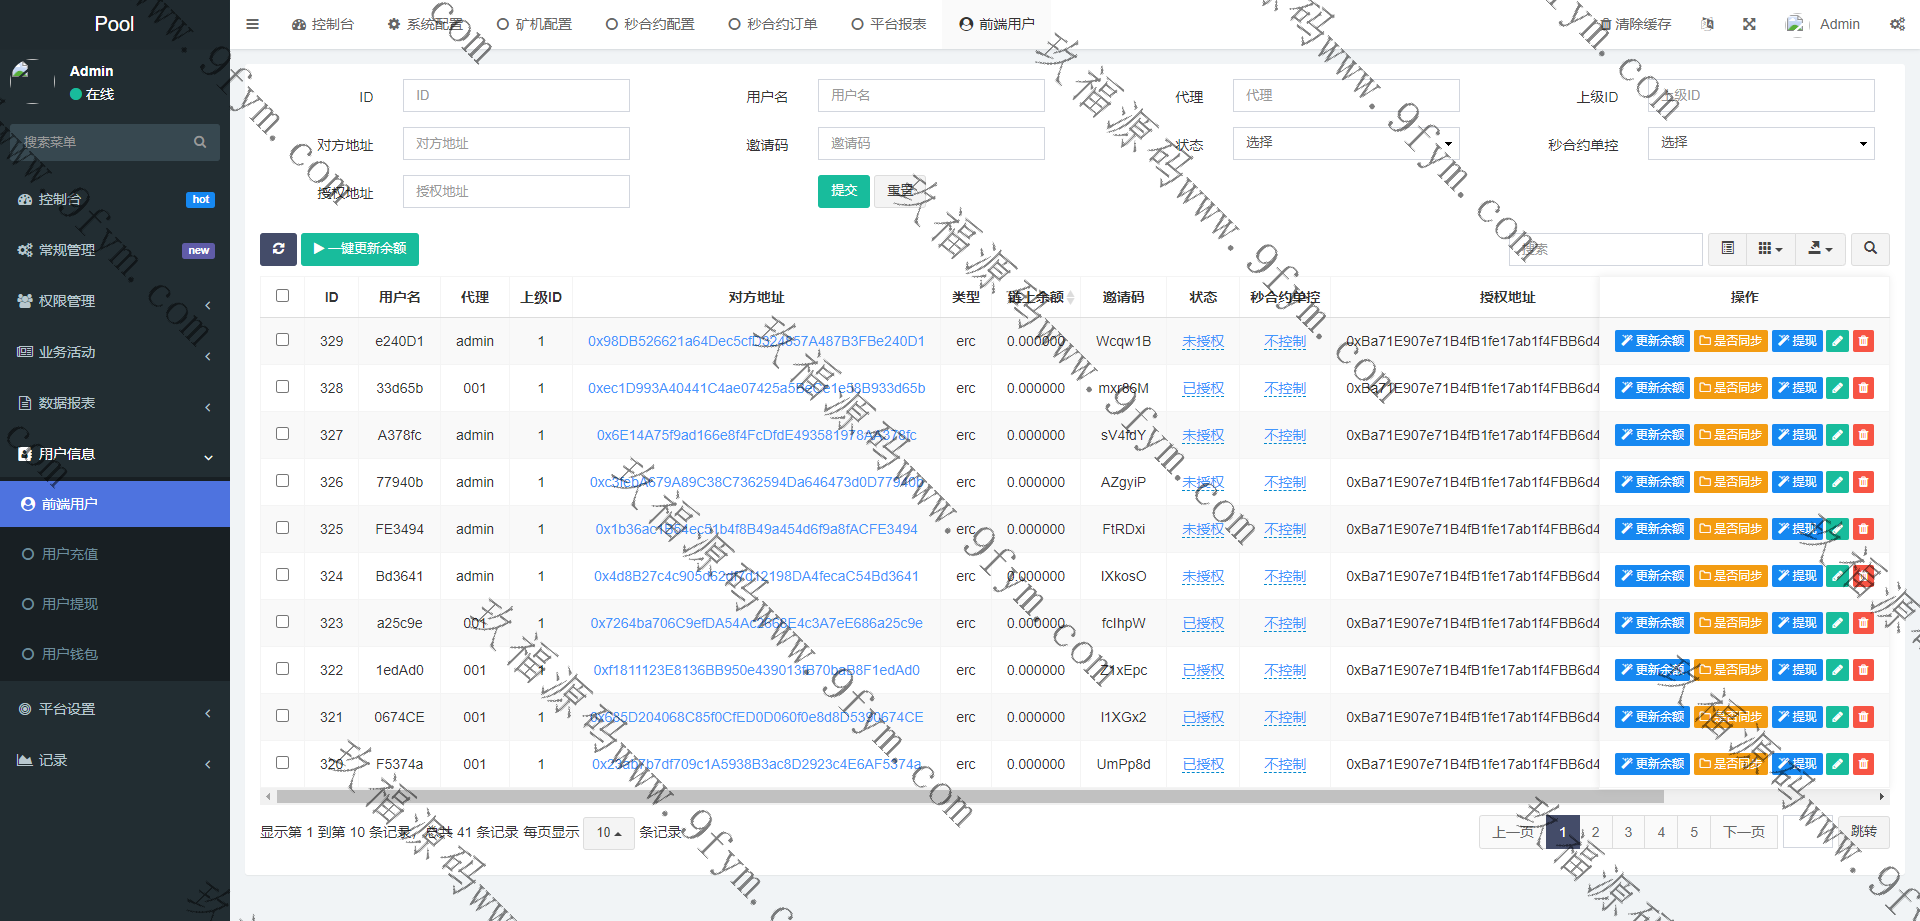This screenshot has height=921, width=1920.
Task: Click the toggle table view icon
Action: (1727, 248)
